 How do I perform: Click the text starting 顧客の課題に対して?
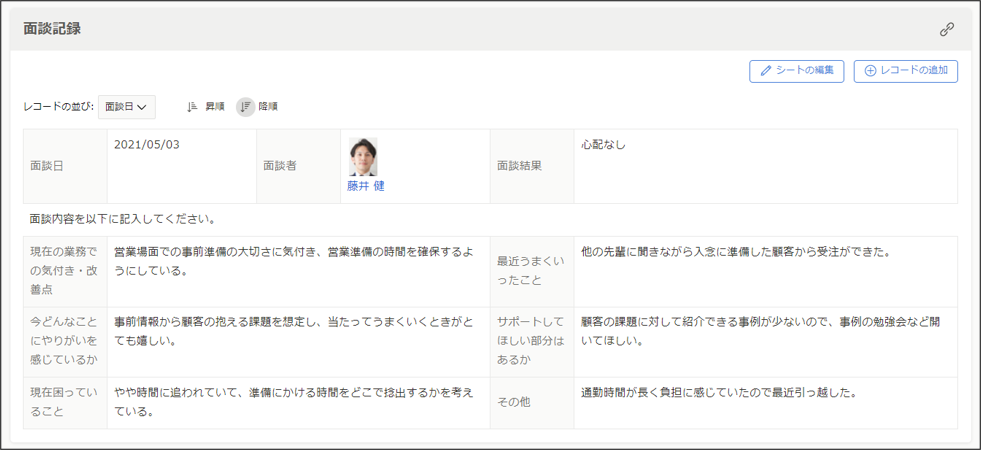click(x=760, y=332)
